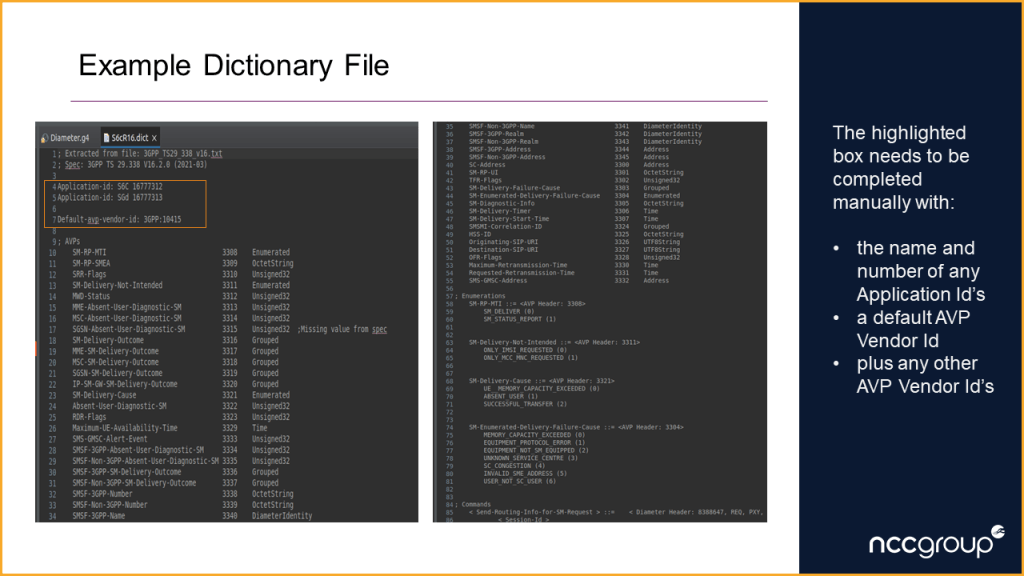Click the SMSF-3GPP-Name entry at line 34
Viewport: 1024px width, 576px height.
coord(100,516)
